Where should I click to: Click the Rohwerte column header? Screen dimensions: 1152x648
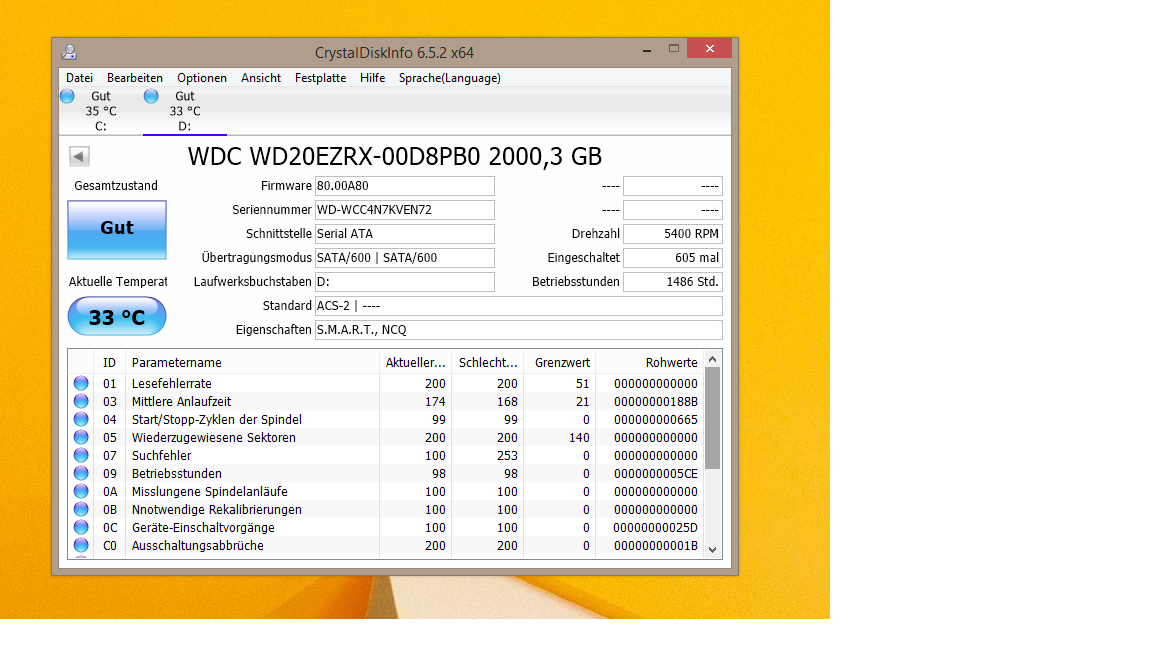click(x=649, y=362)
